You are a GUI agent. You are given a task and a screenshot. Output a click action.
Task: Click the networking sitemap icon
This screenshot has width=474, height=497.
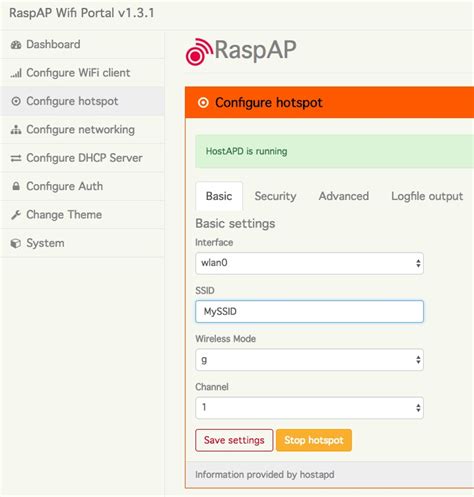click(16, 130)
